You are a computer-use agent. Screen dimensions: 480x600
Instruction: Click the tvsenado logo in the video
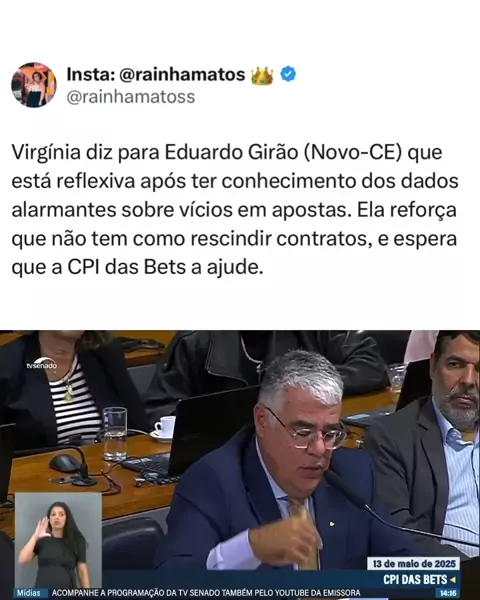[x=41, y=364]
